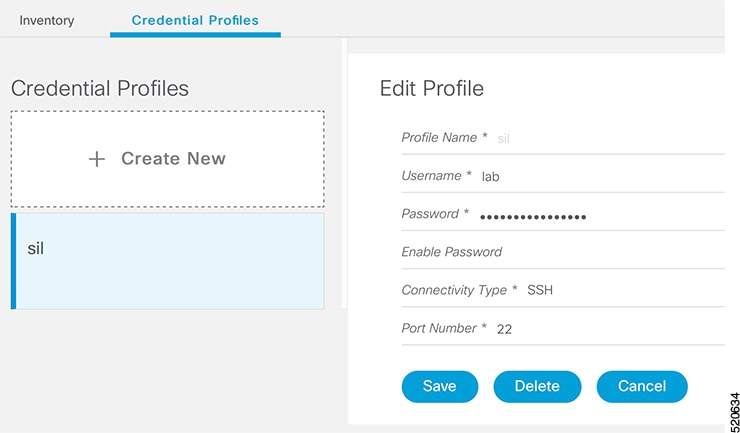Click the Edit Profile heading

[x=432, y=88]
